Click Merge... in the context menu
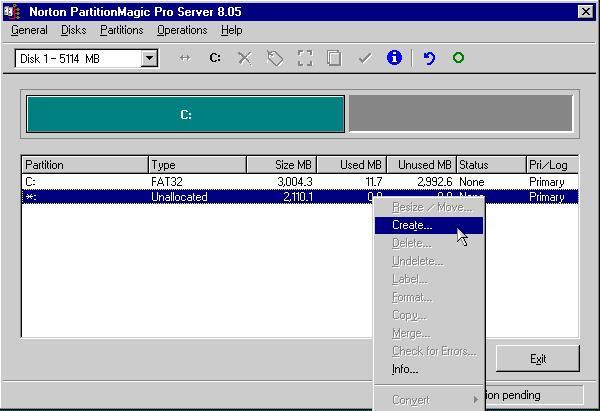Screen dimensions: 600x411 coord(429,333)
